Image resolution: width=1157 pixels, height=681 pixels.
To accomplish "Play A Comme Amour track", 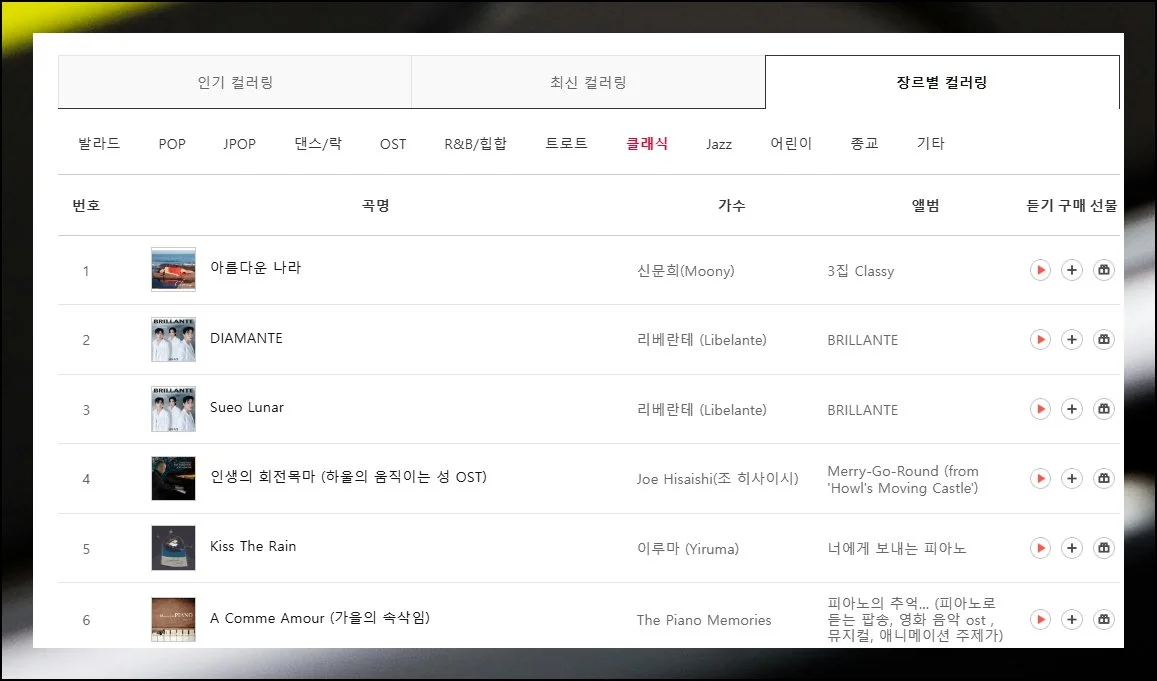I will [1040, 619].
